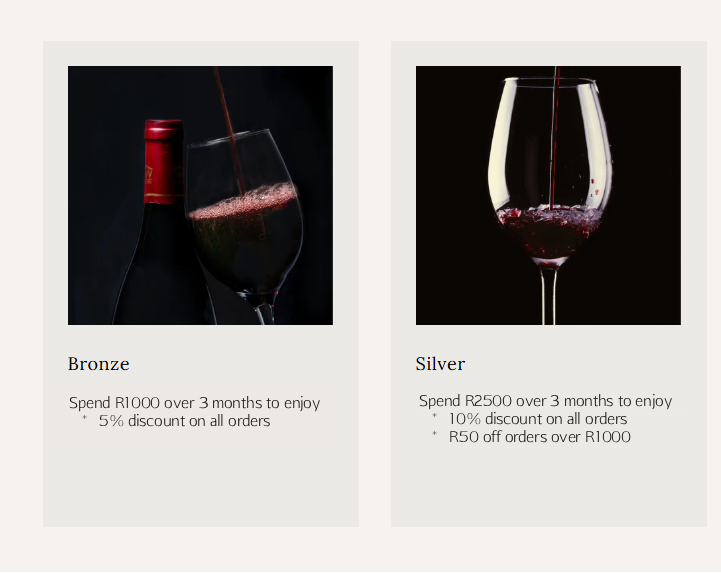Click the Bronze tier wine bottle image
Image resolution: width=721 pixels, height=573 pixels.
200,195
